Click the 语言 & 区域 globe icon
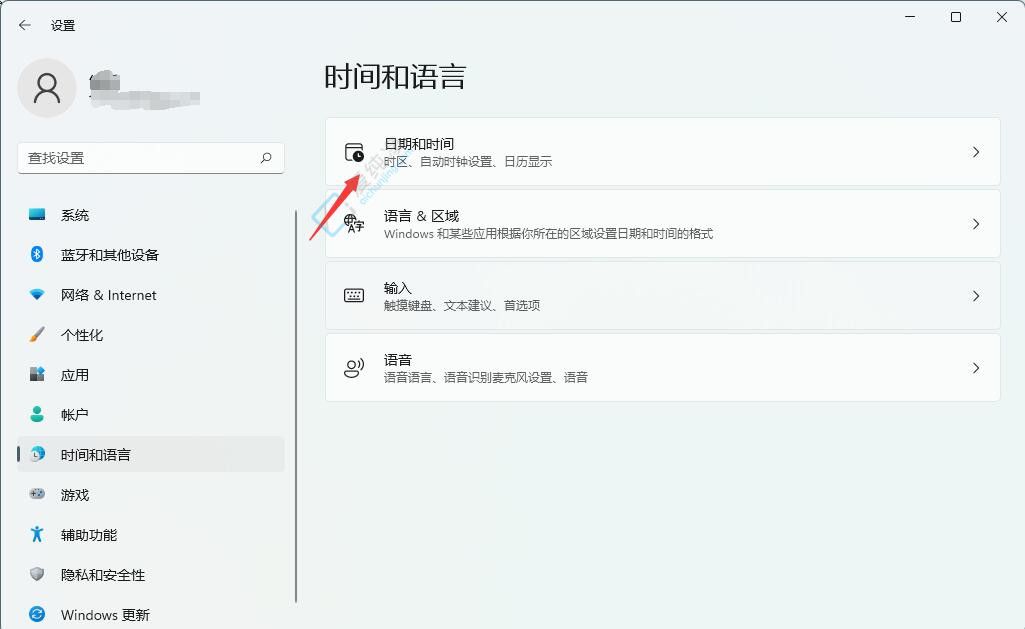This screenshot has height=629, width=1025. [353, 223]
